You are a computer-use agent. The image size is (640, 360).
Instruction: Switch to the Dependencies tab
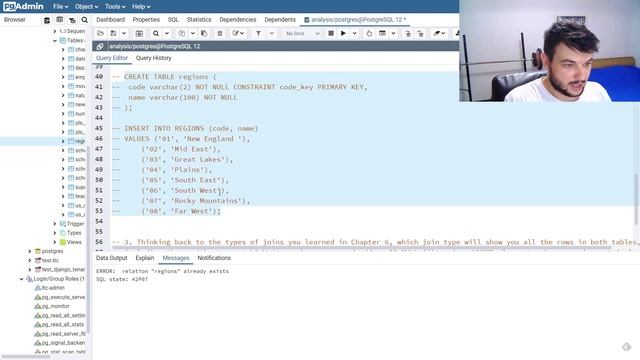238,20
